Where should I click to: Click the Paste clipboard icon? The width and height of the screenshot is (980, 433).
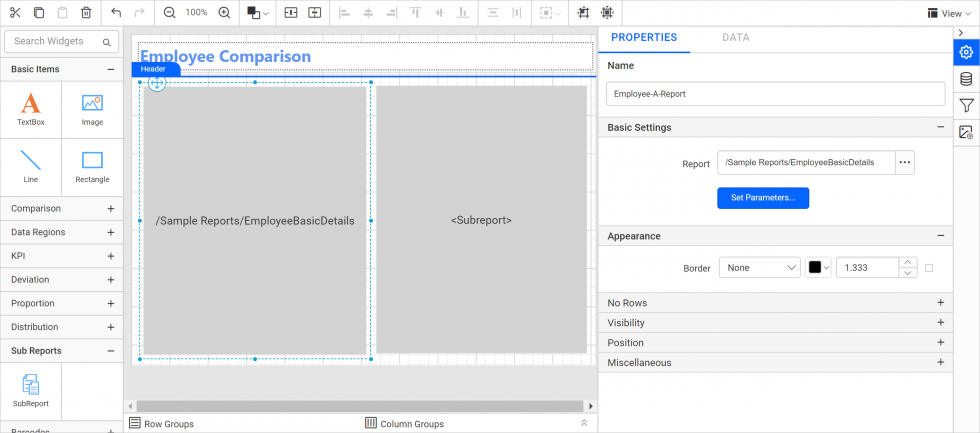tap(62, 12)
